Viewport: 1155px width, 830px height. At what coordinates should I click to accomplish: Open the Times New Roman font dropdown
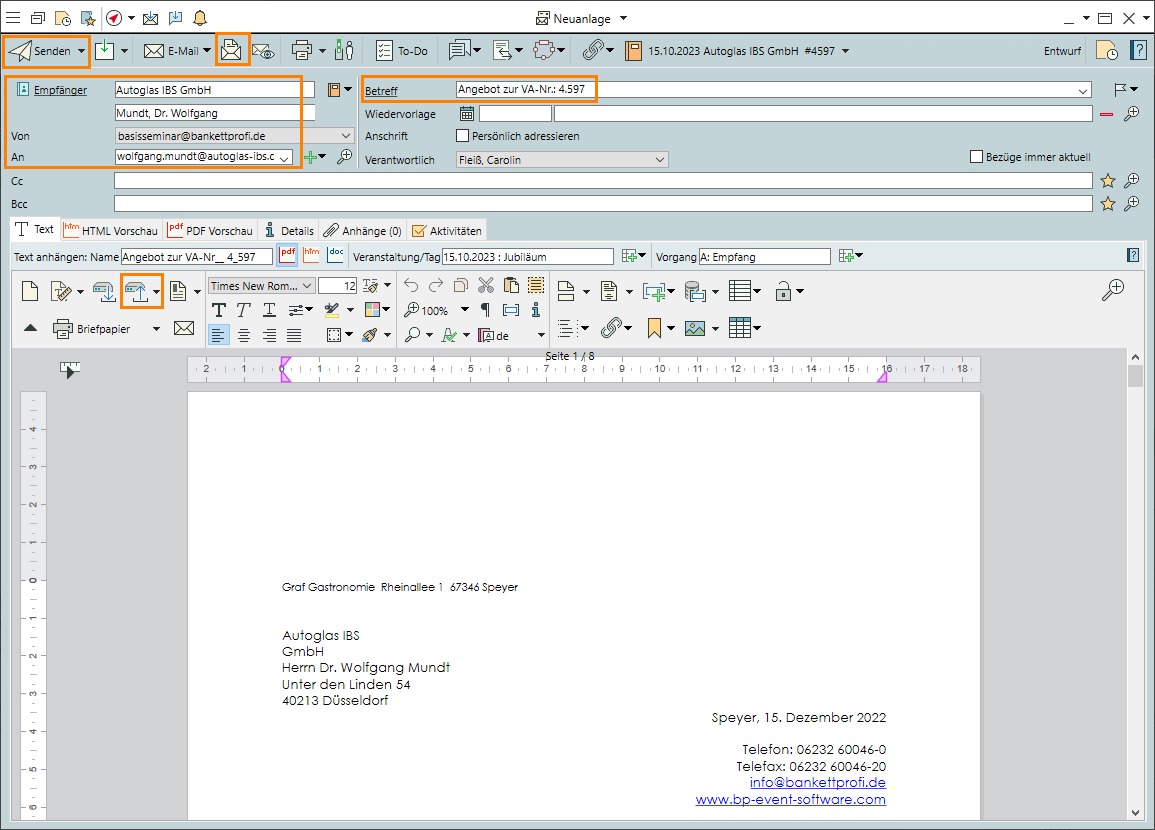307,286
